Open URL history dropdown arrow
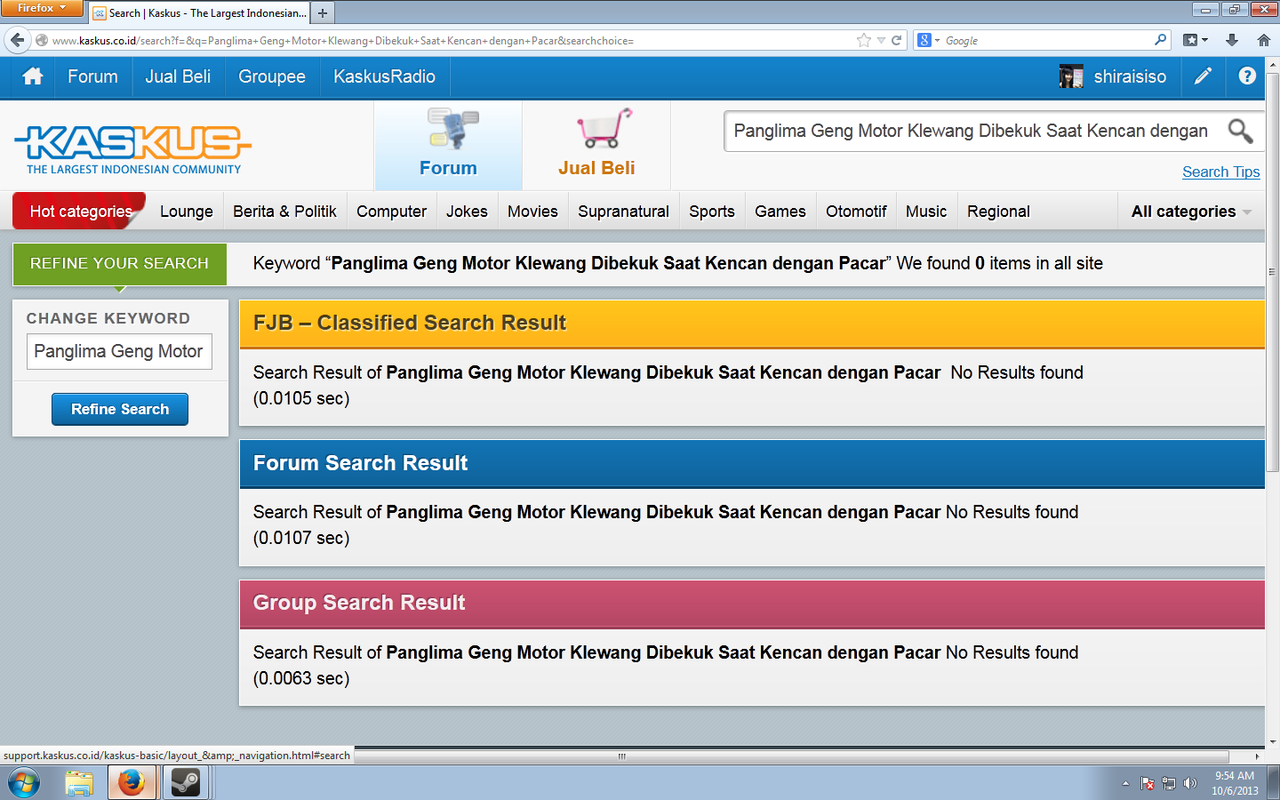The height and width of the screenshot is (800, 1280). tap(881, 41)
